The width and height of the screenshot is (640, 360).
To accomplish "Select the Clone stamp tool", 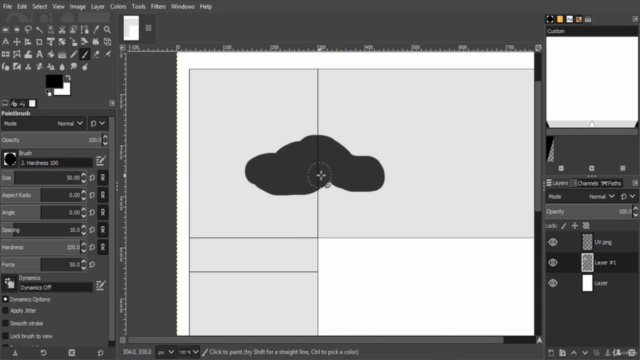I will click(x=28, y=67).
